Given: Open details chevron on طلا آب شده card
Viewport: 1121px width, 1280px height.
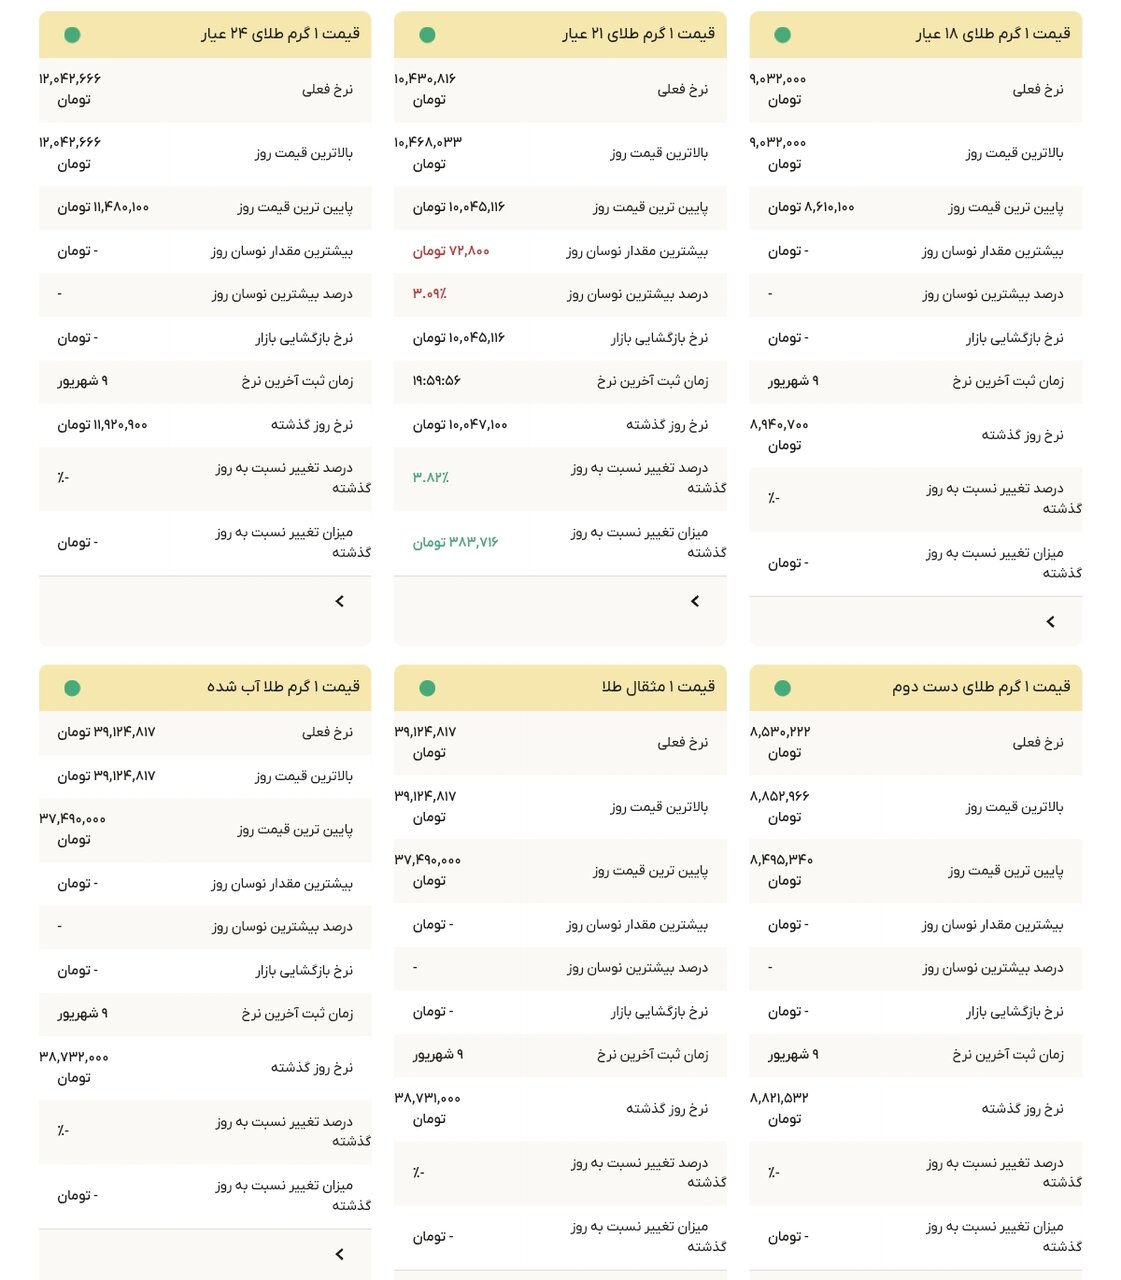Looking at the screenshot, I should tap(339, 1252).
